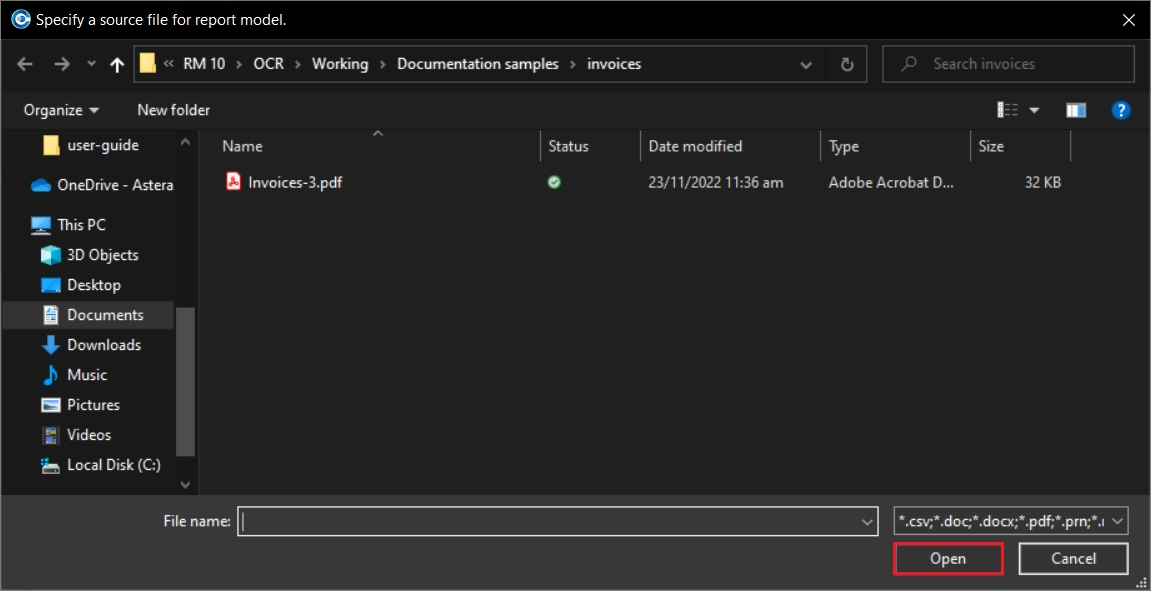Go up one folder level
This screenshot has width=1151, height=591.
117,65
